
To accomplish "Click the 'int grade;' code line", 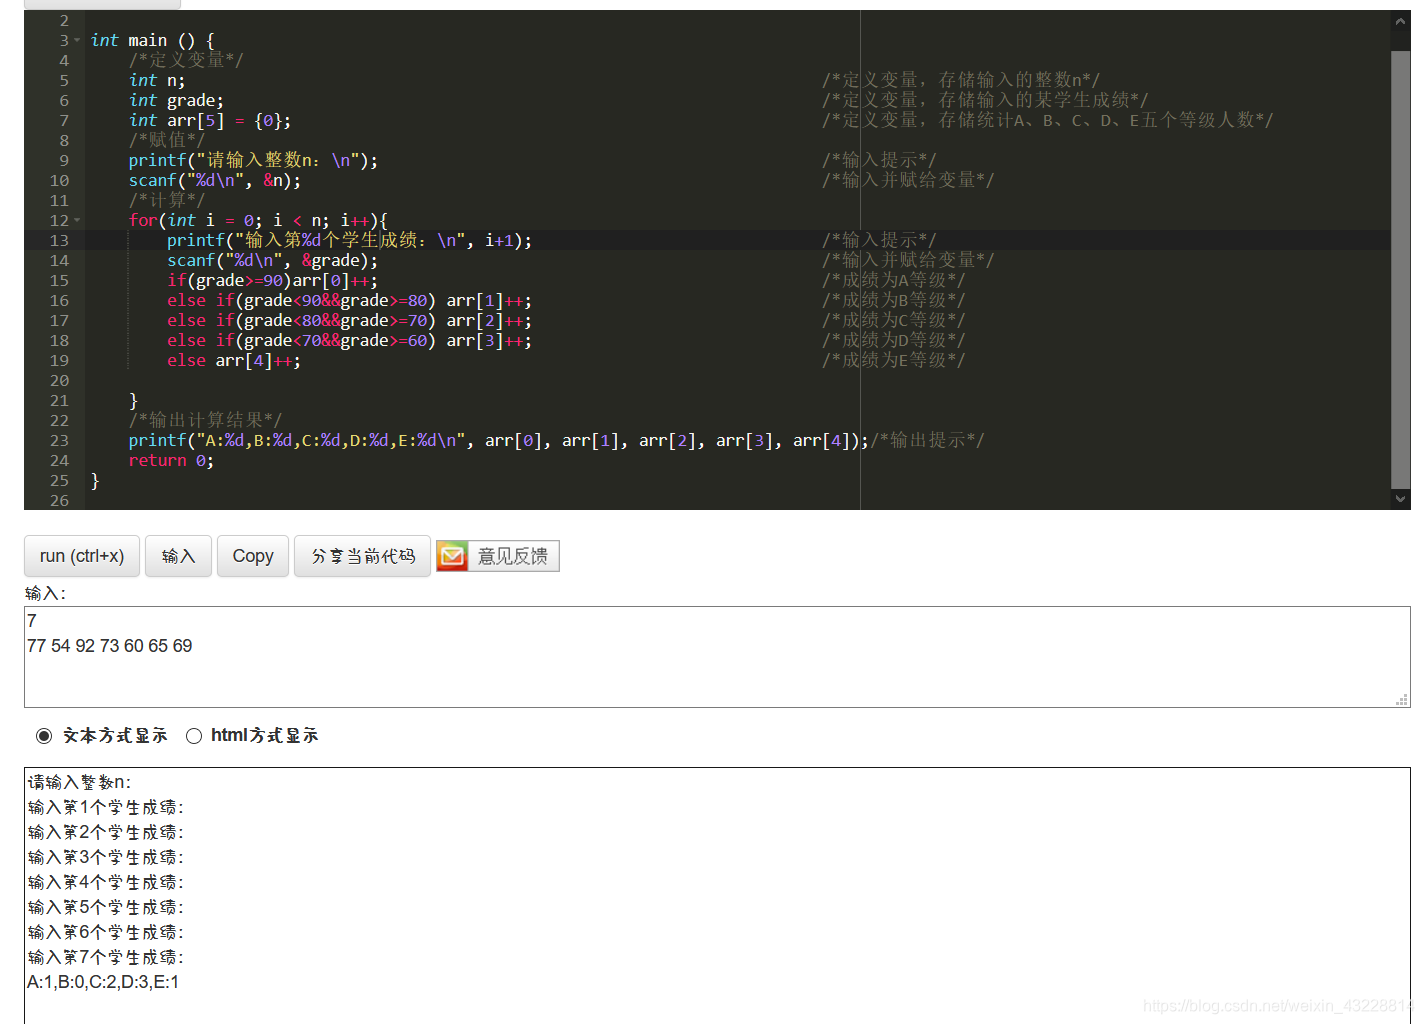I will (176, 101).
